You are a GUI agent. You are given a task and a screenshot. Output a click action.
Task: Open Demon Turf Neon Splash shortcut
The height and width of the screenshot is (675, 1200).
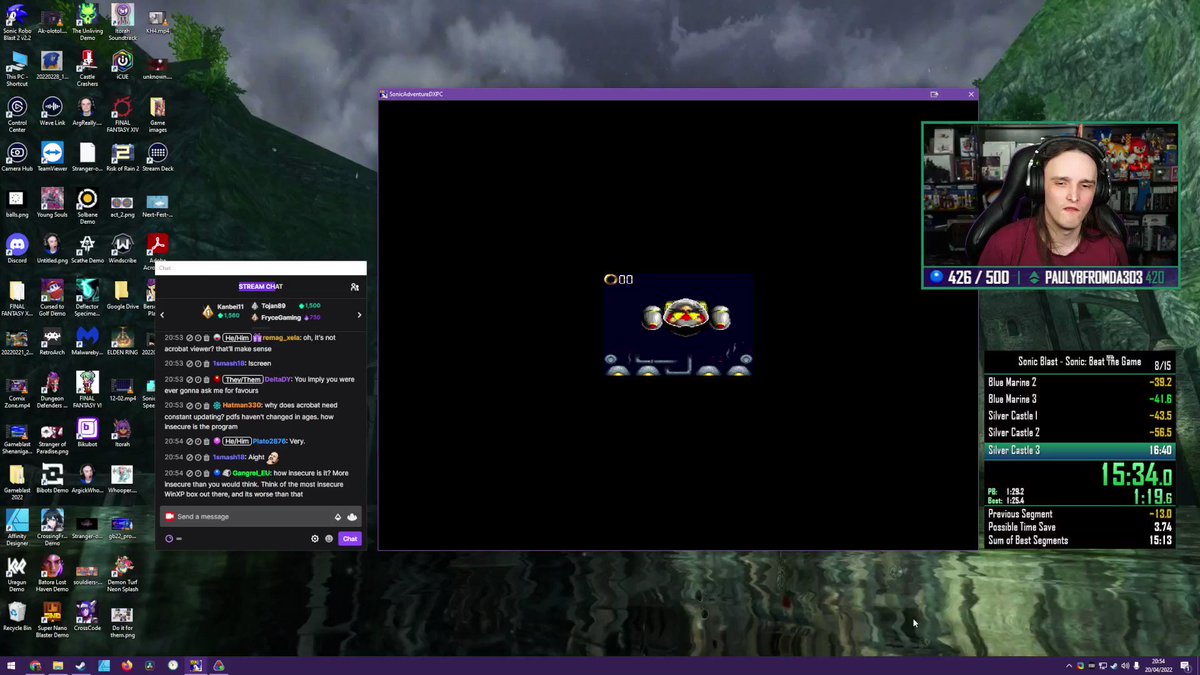pos(122,573)
